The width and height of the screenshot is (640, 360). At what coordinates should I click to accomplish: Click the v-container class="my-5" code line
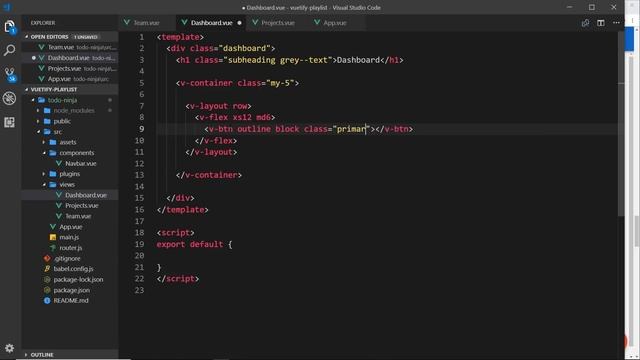(x=238, y=83)
